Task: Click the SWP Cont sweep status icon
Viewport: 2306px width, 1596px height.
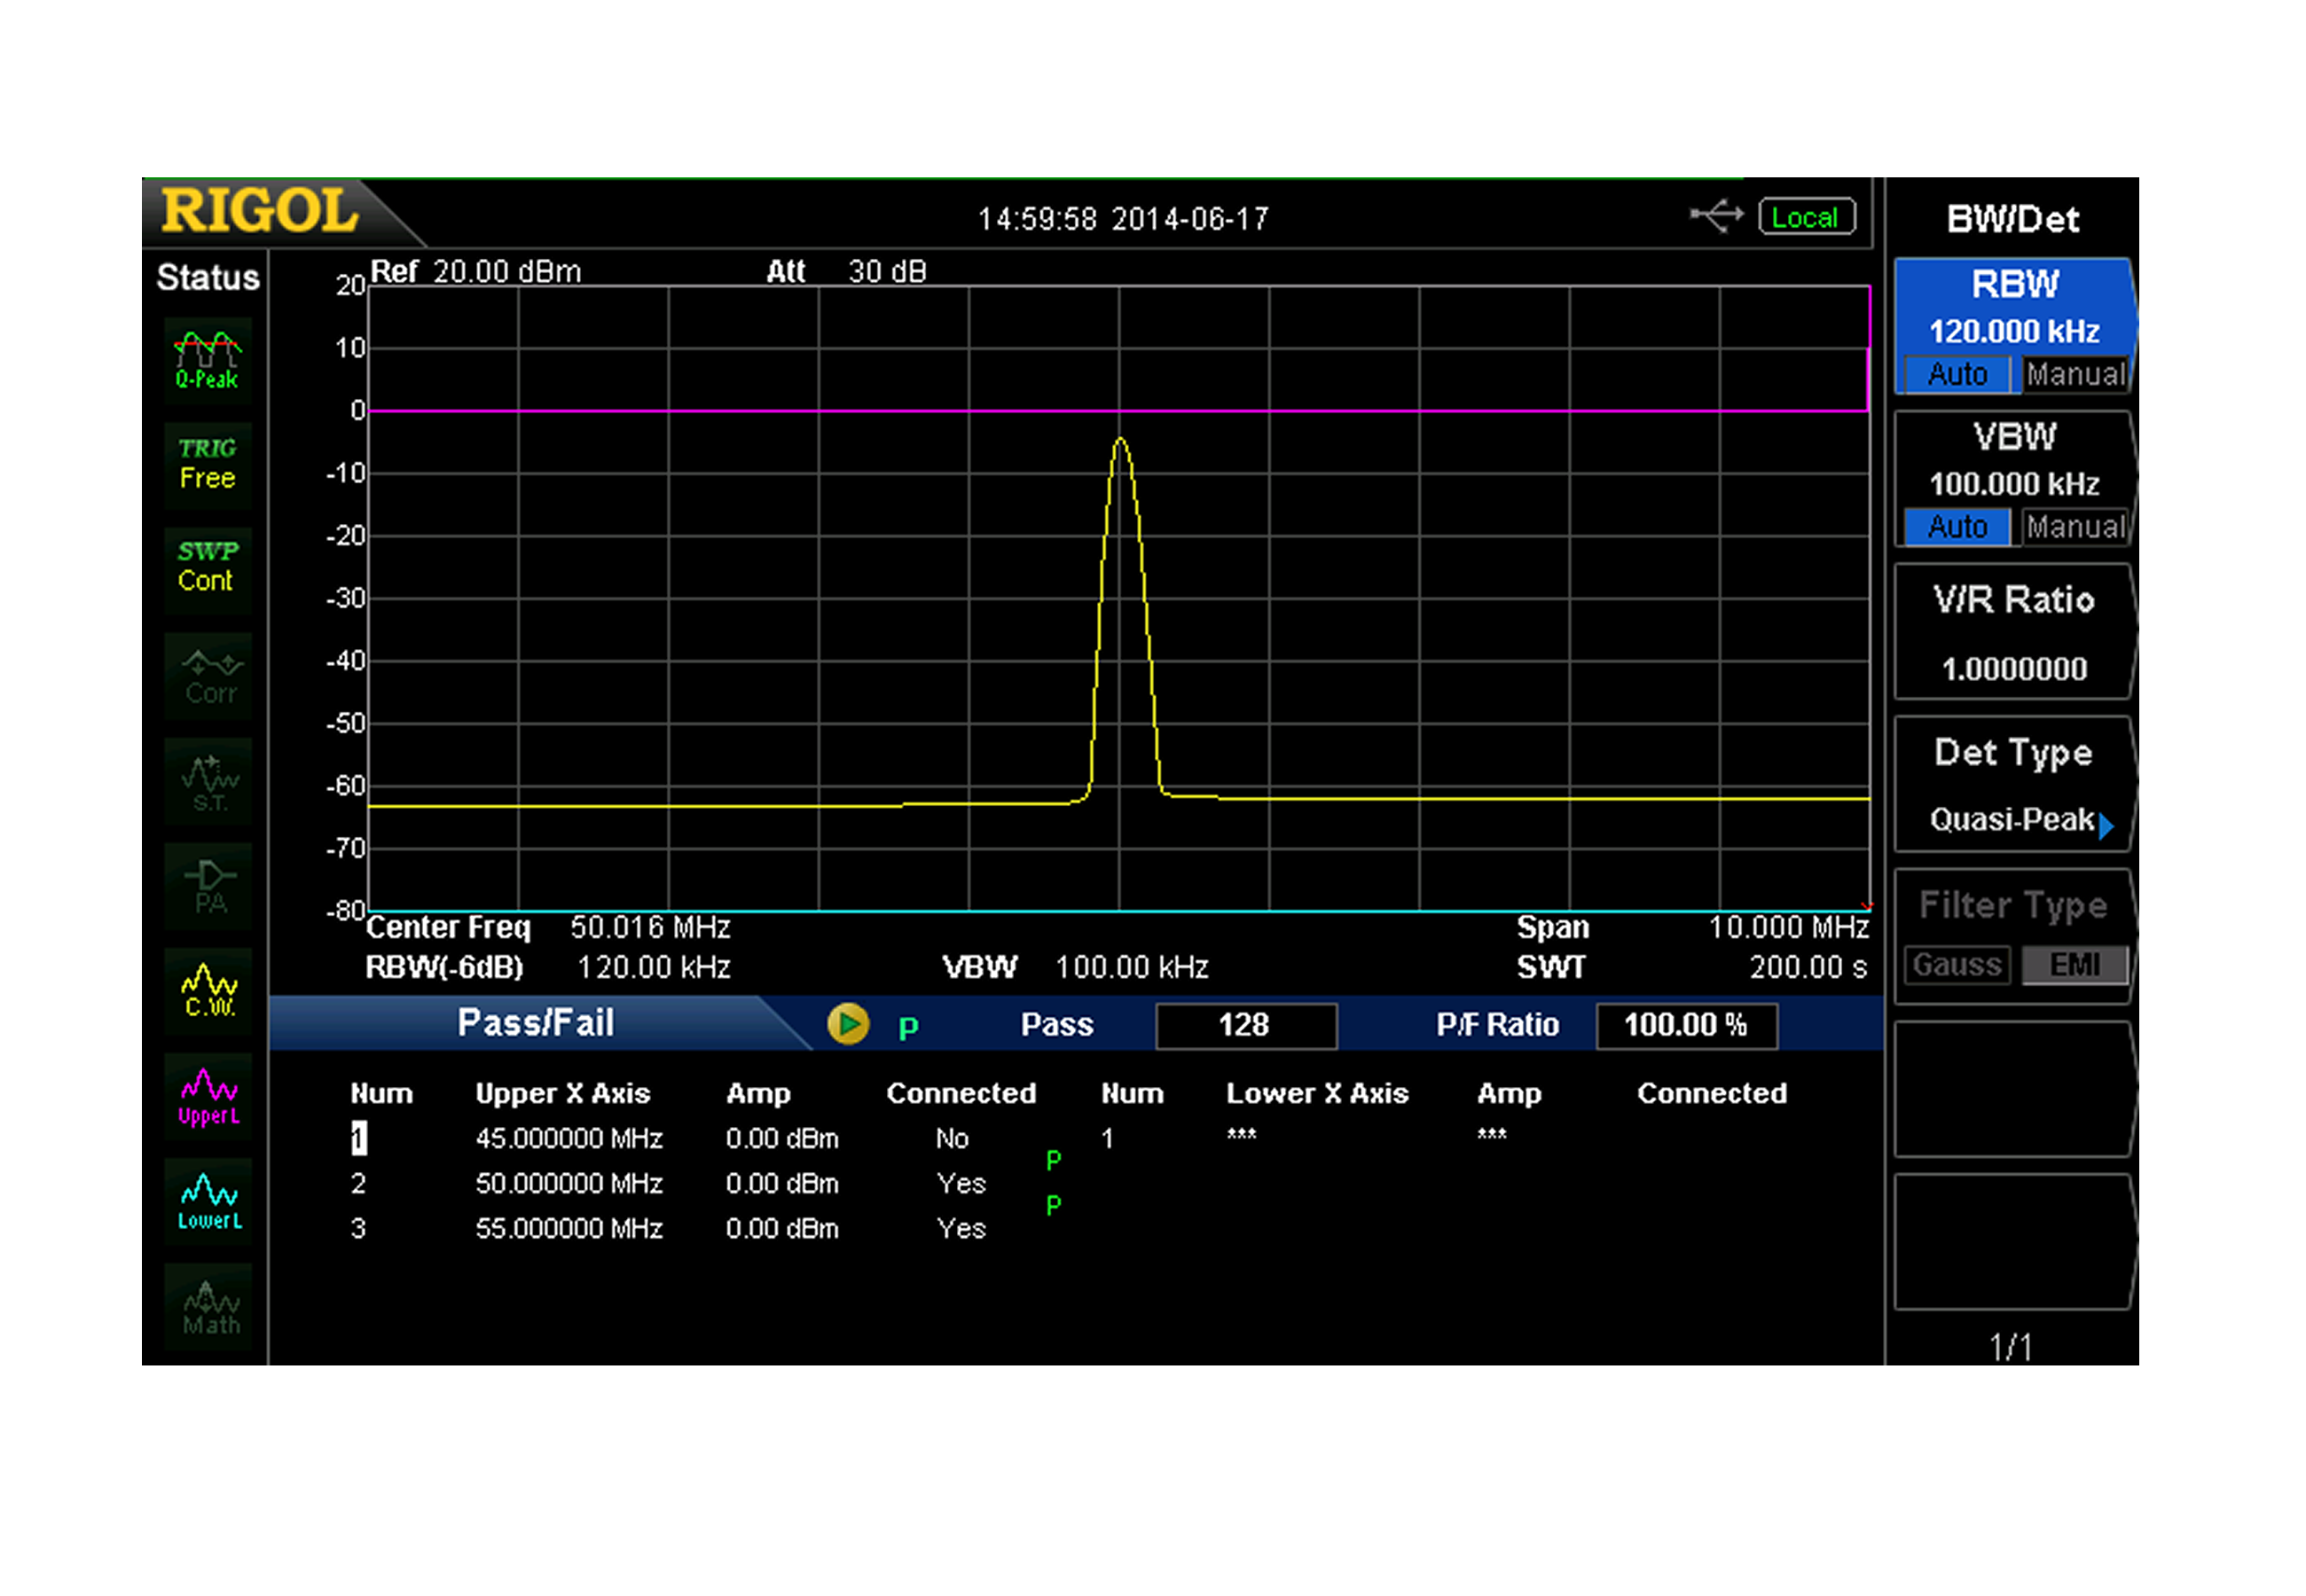Action: click(x=207, y=568)
